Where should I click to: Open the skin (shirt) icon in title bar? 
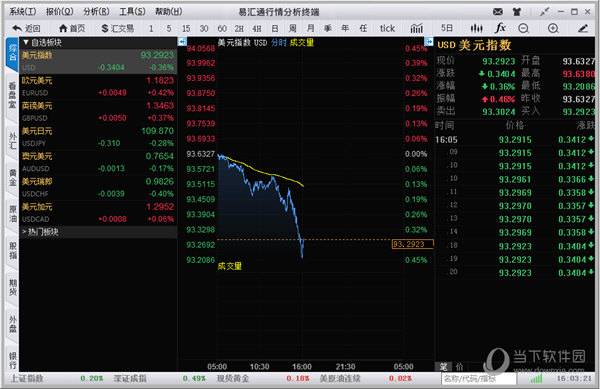[x=517, y=12]
